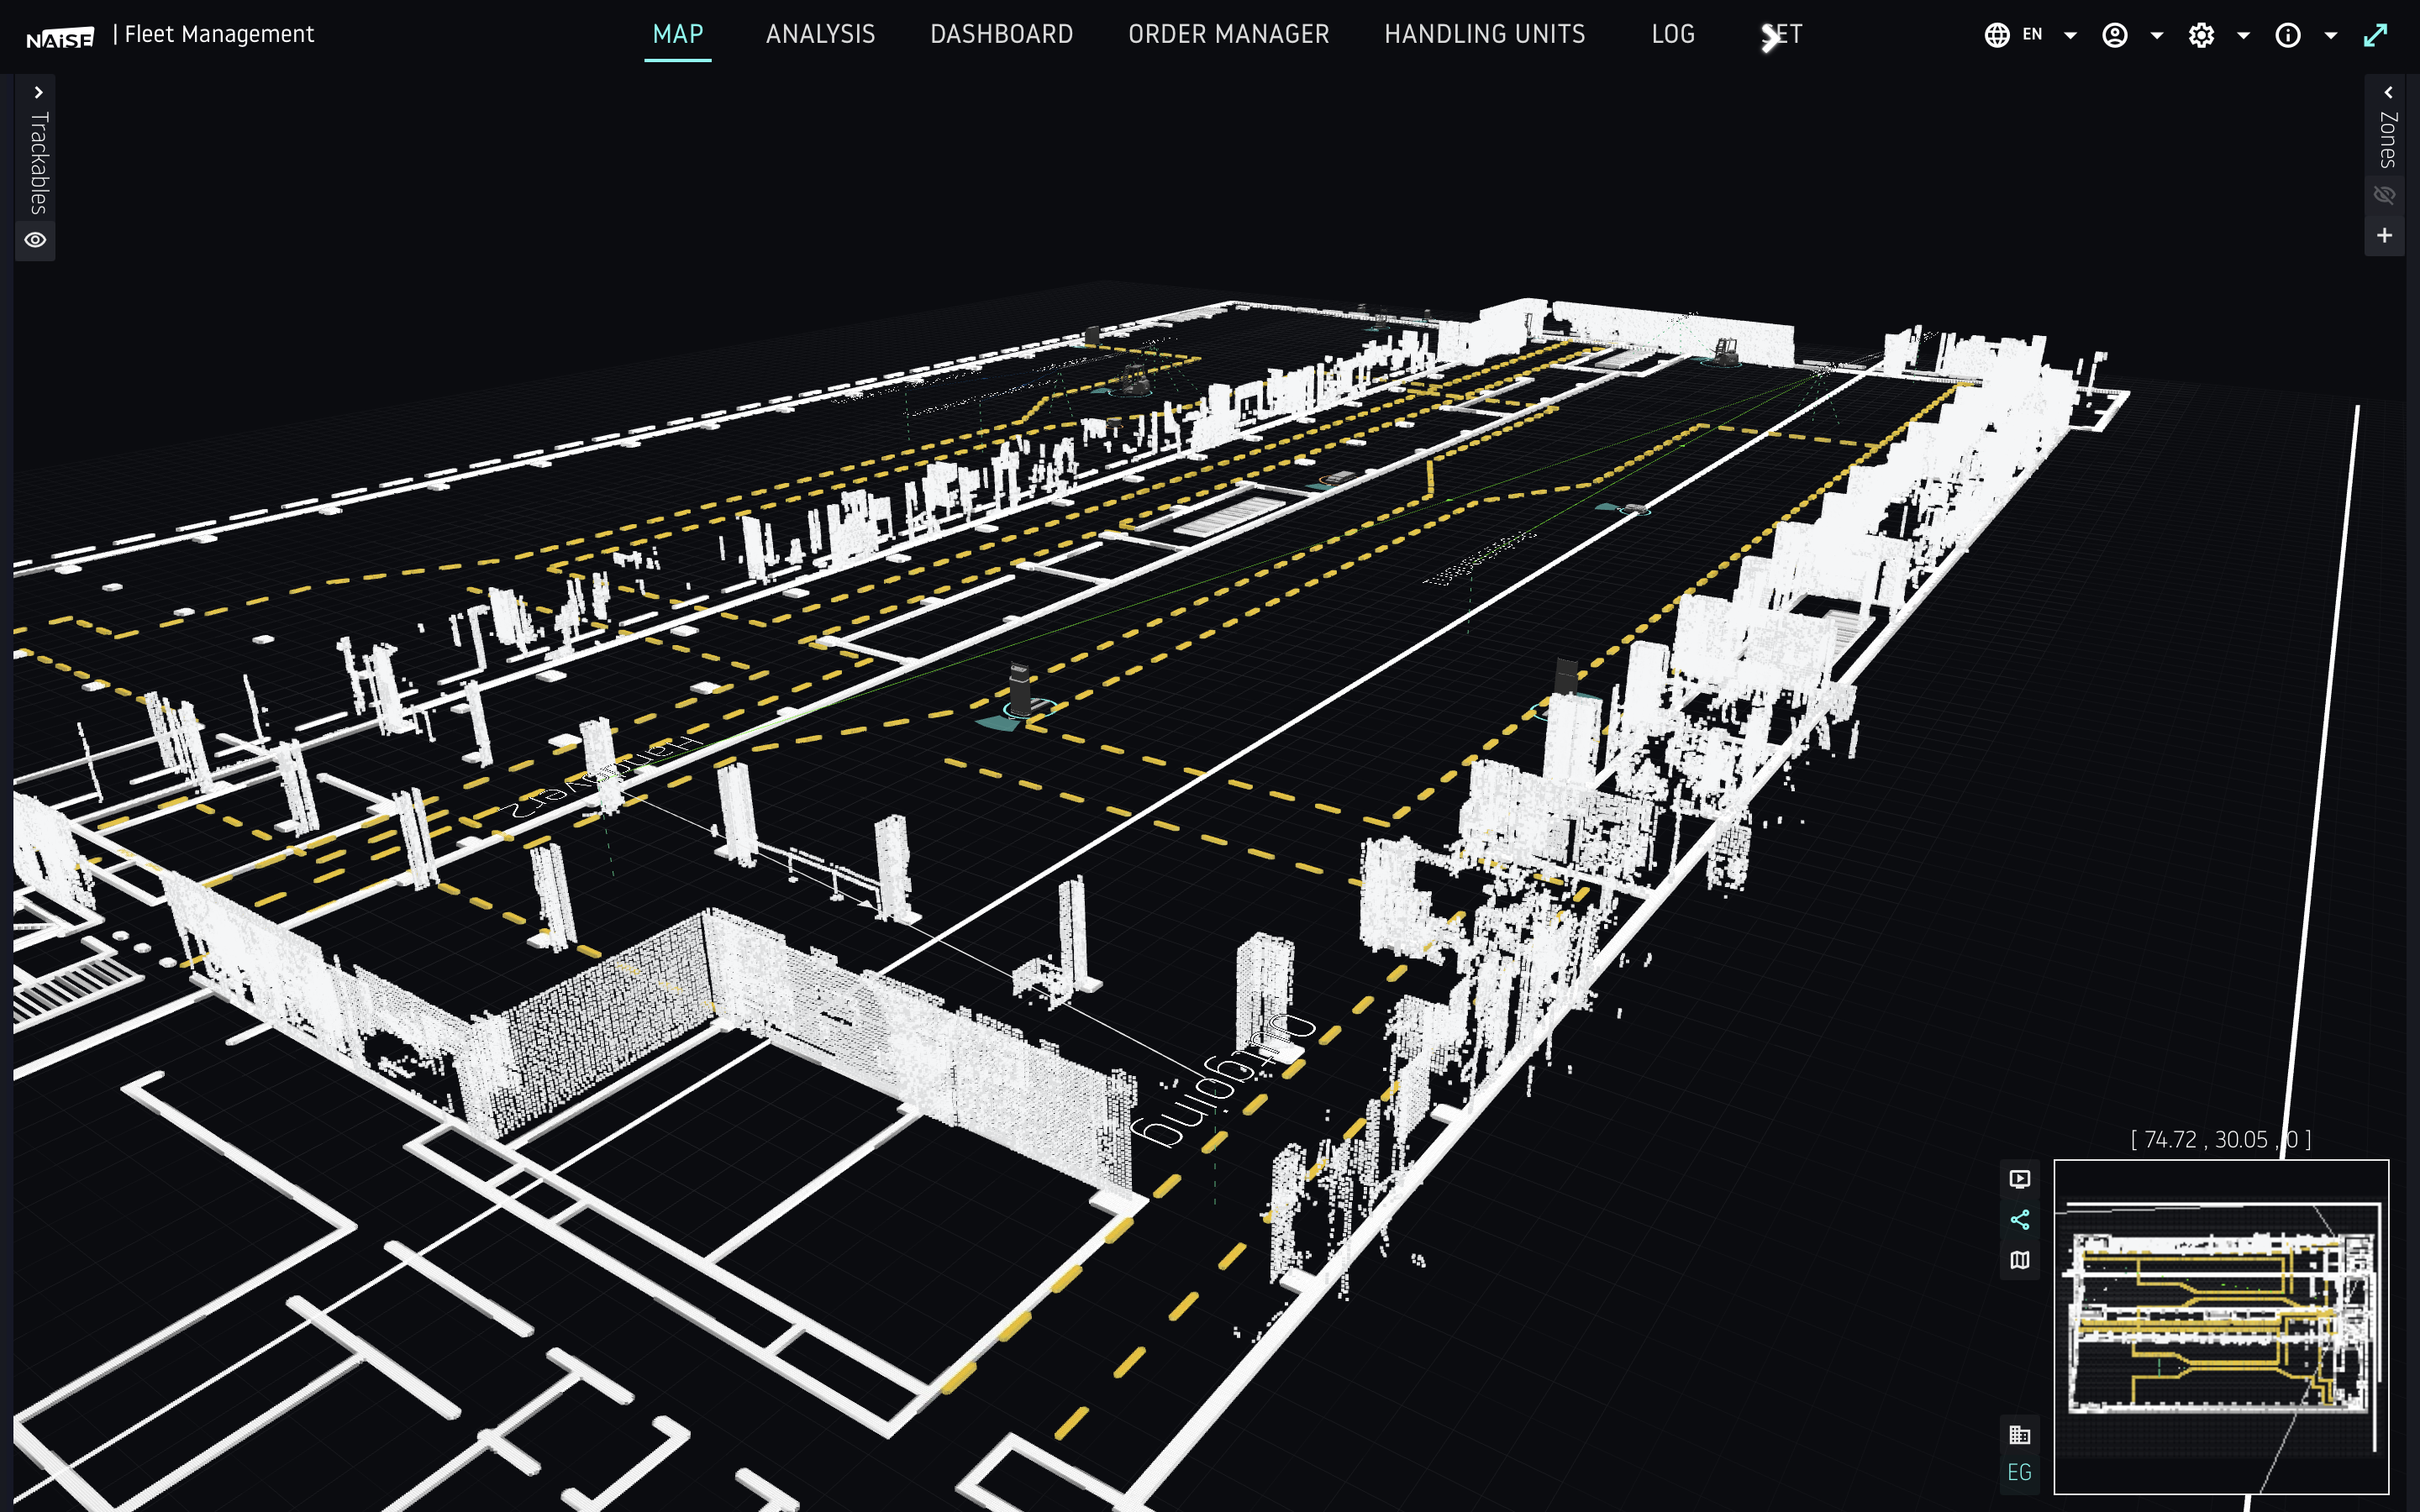The height and width of the screenshot is (1512, 2420).
Task: Expand the Zones side panel
Action: tap(2388, 92)
